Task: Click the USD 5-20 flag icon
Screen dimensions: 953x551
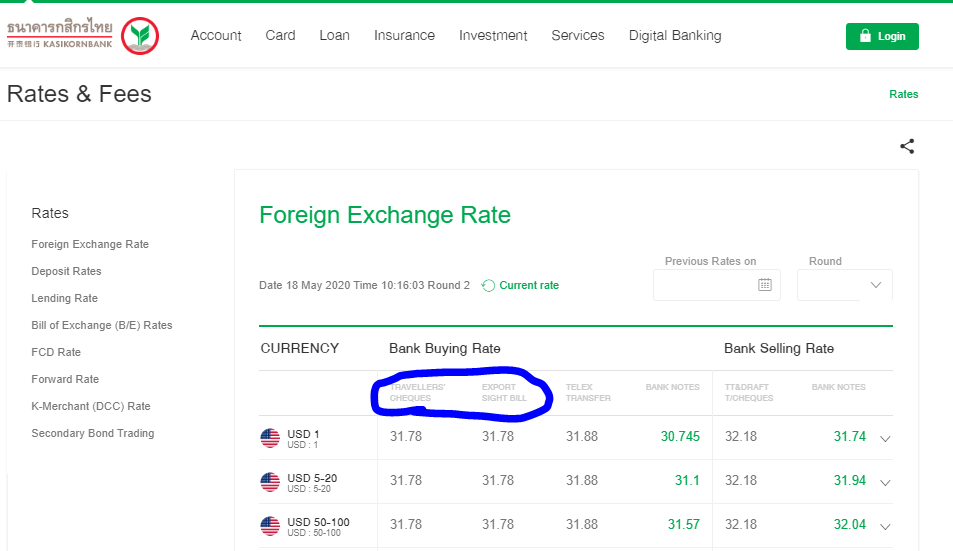Action: pos(270,482)
